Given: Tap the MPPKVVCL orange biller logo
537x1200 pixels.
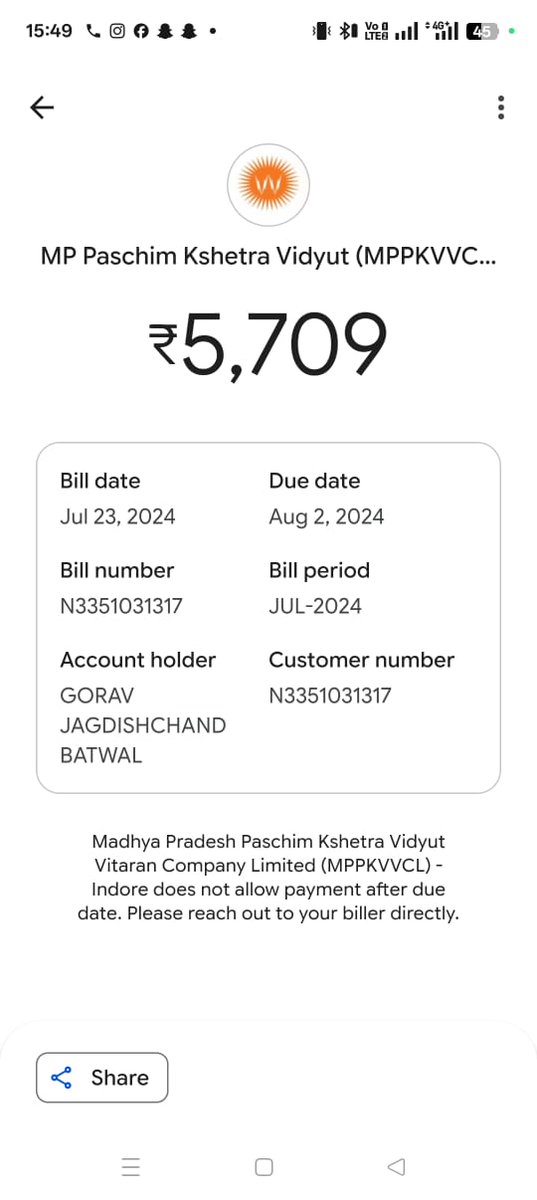Looking at the screenshot, I should (x=268, y=185).
